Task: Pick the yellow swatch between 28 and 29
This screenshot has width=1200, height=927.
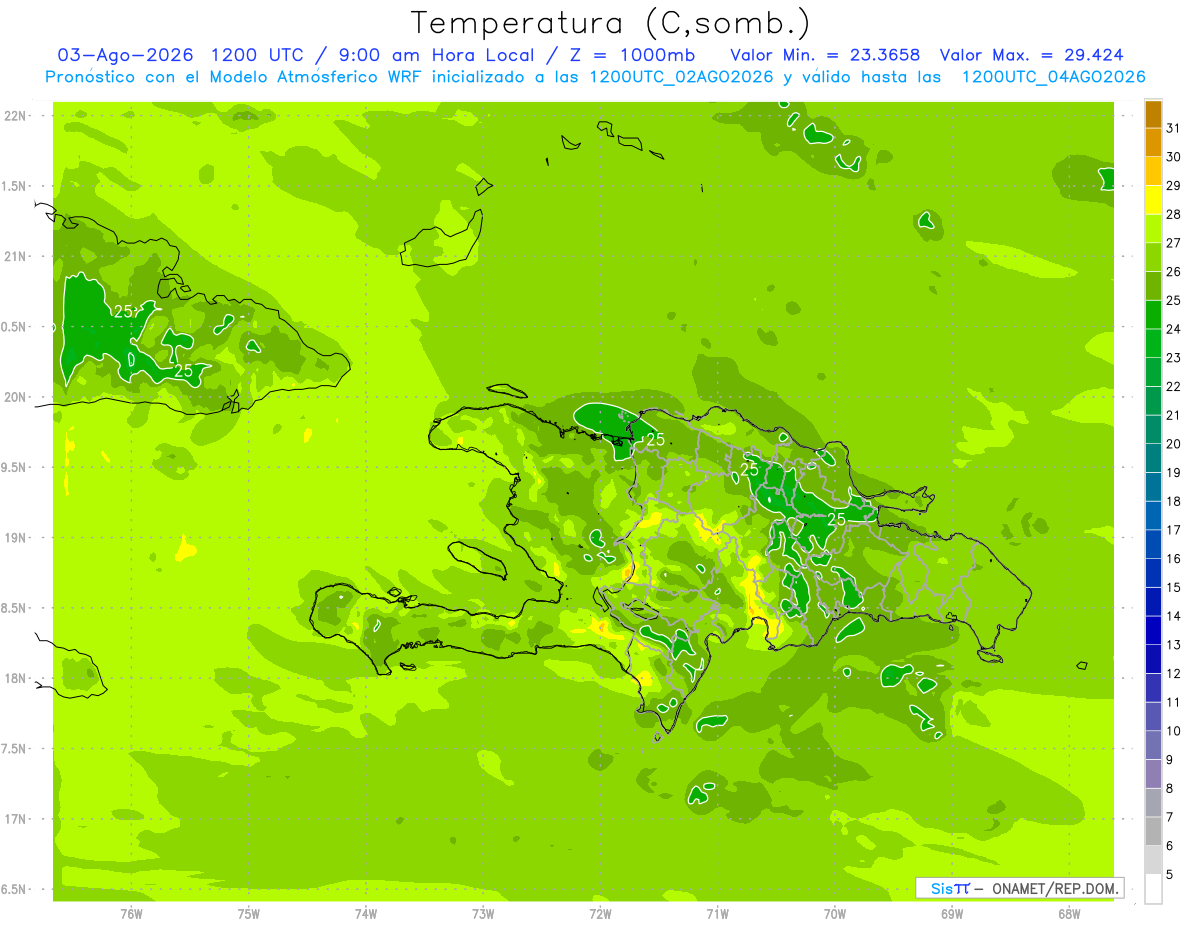Action: (1153, 200)
